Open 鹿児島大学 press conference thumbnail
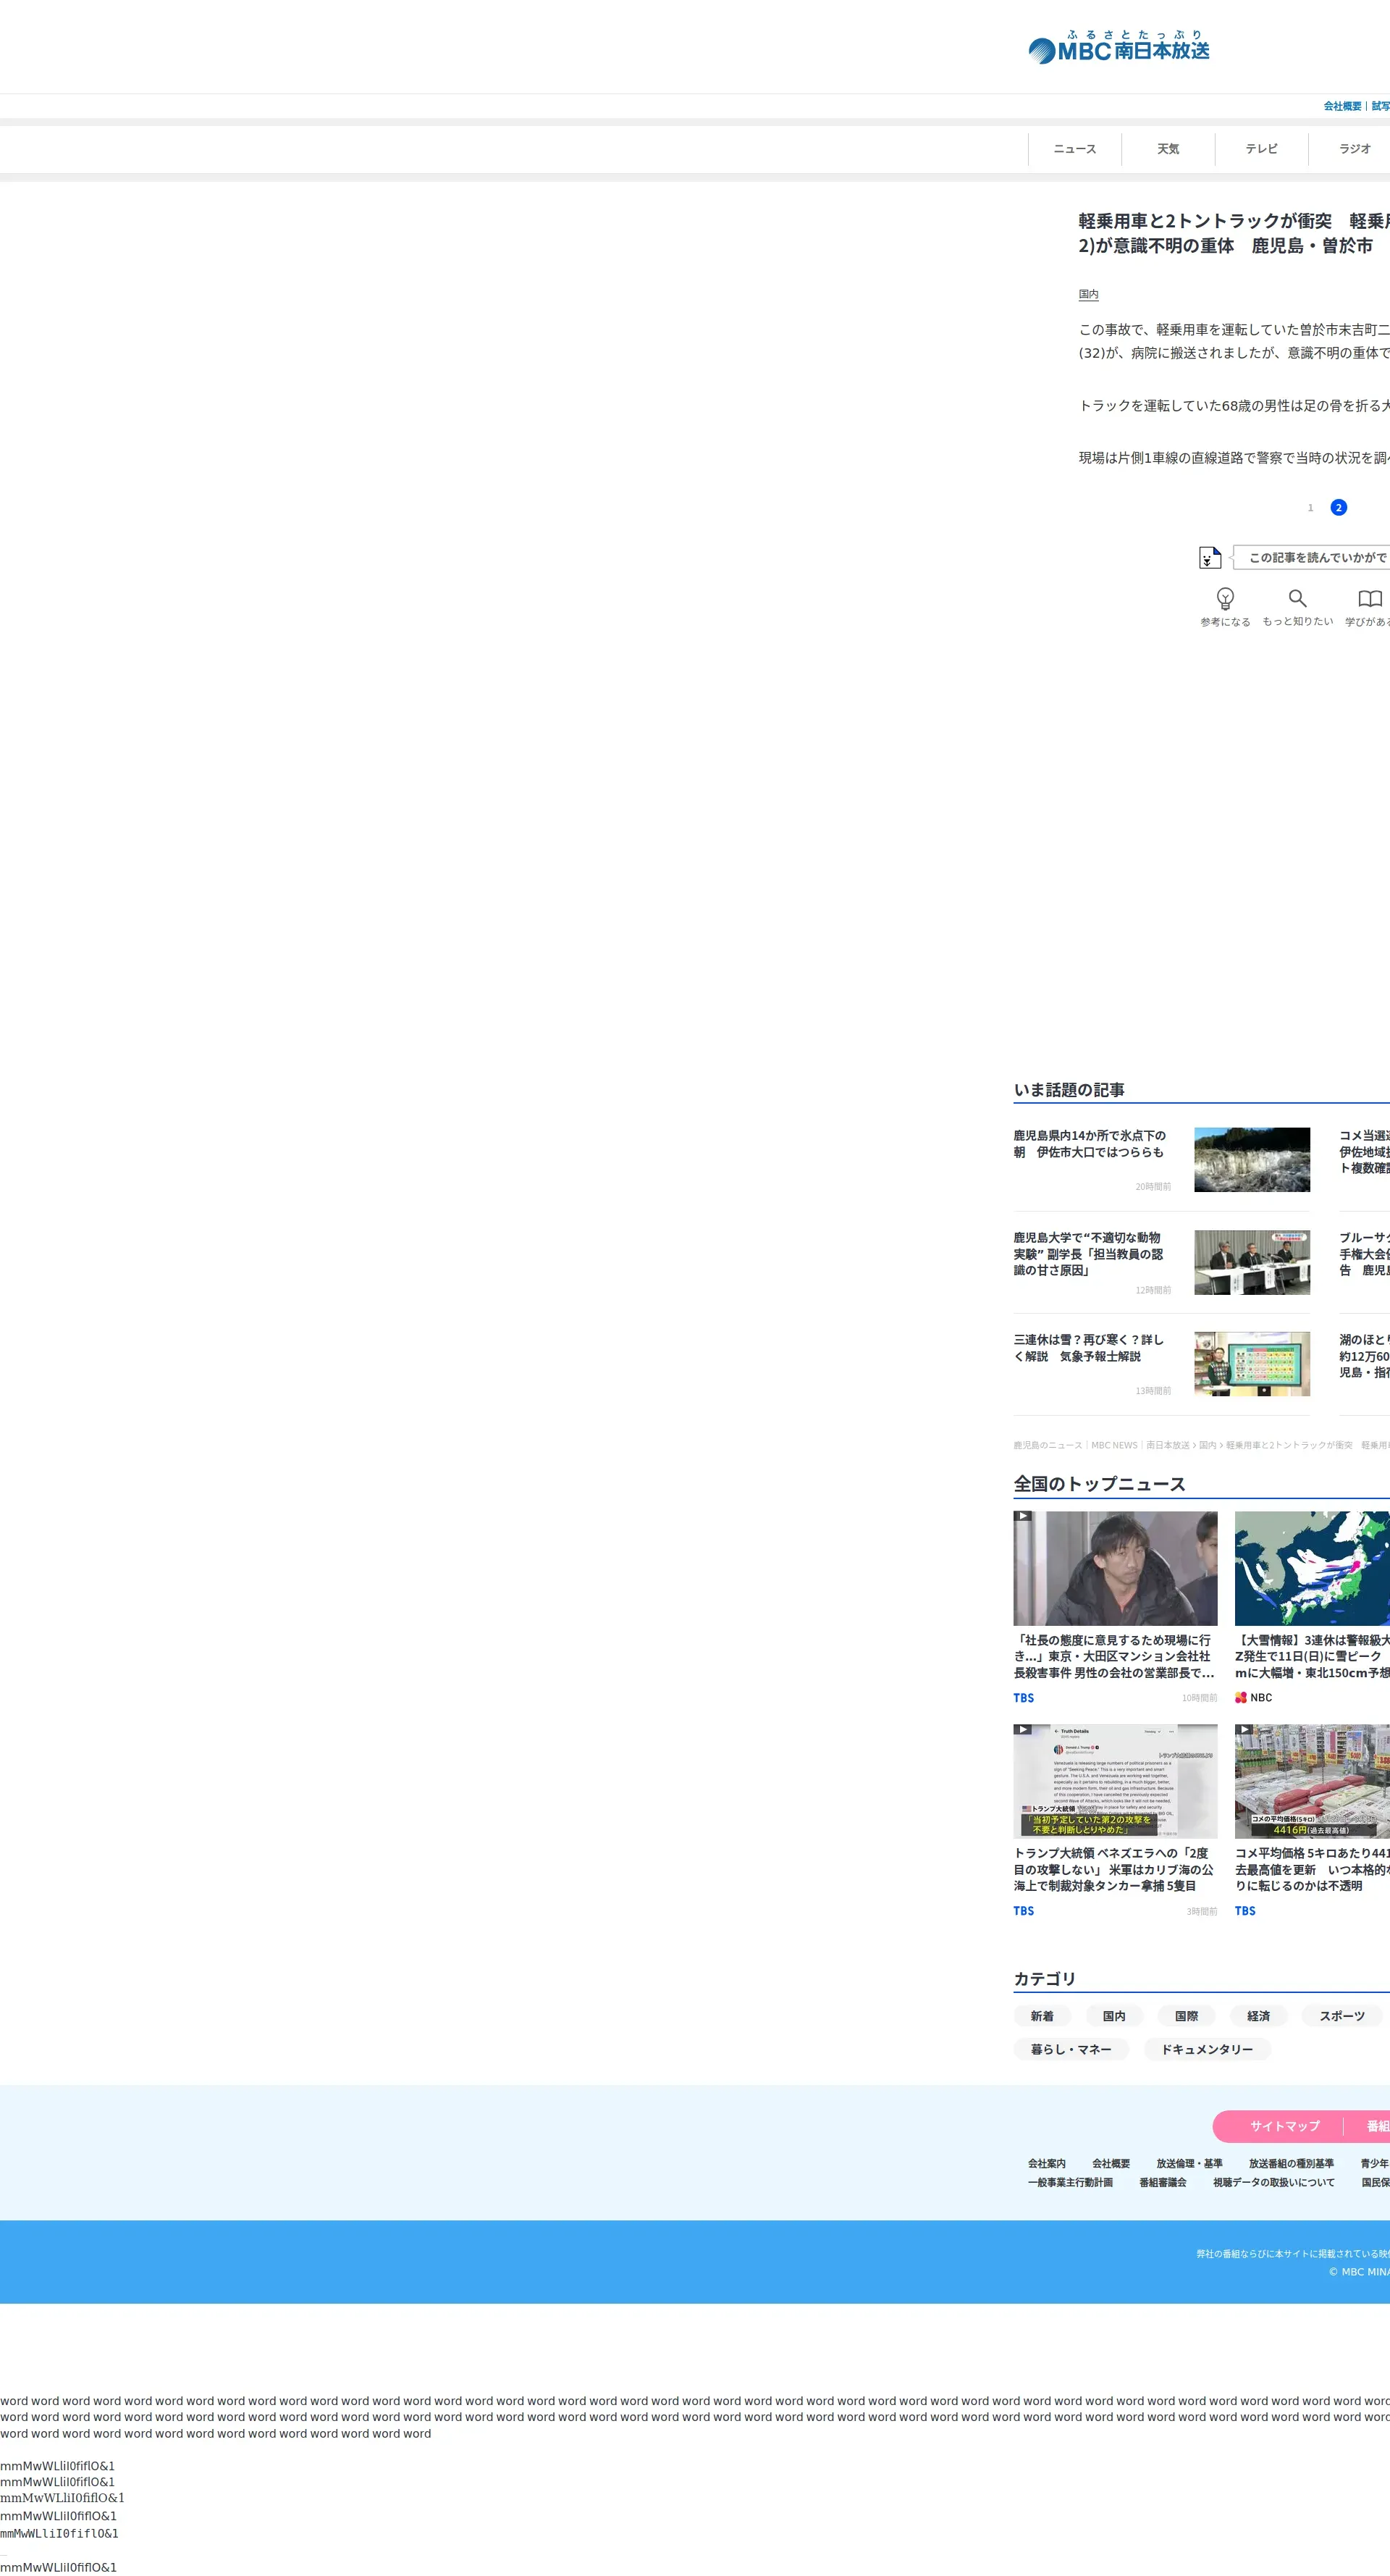1390x2576 pixels. tap(1251, 1262)
